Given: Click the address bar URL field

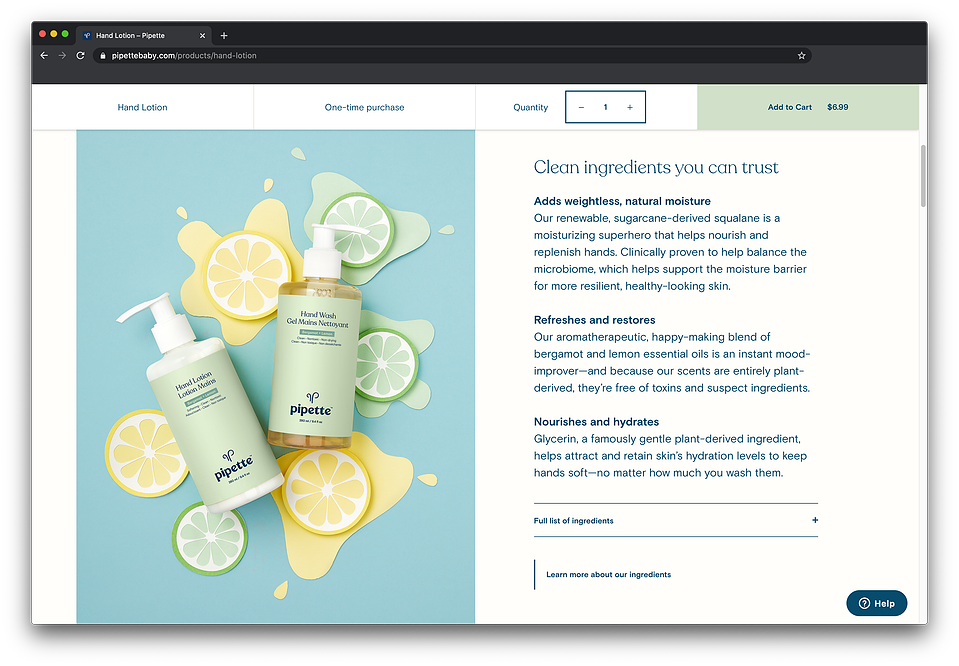Looking at the screenshot, I should pyautogui.click(x=453, y=56).
